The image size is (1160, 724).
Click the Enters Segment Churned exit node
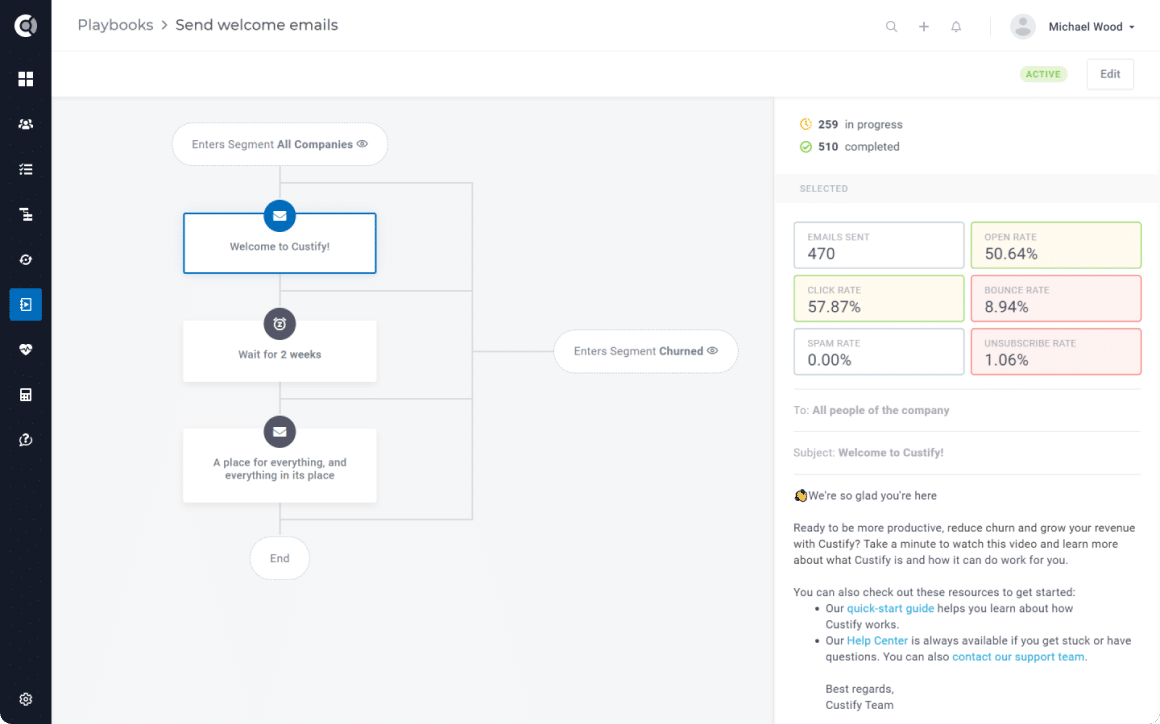pyautogui.click(x=646, y=351)
